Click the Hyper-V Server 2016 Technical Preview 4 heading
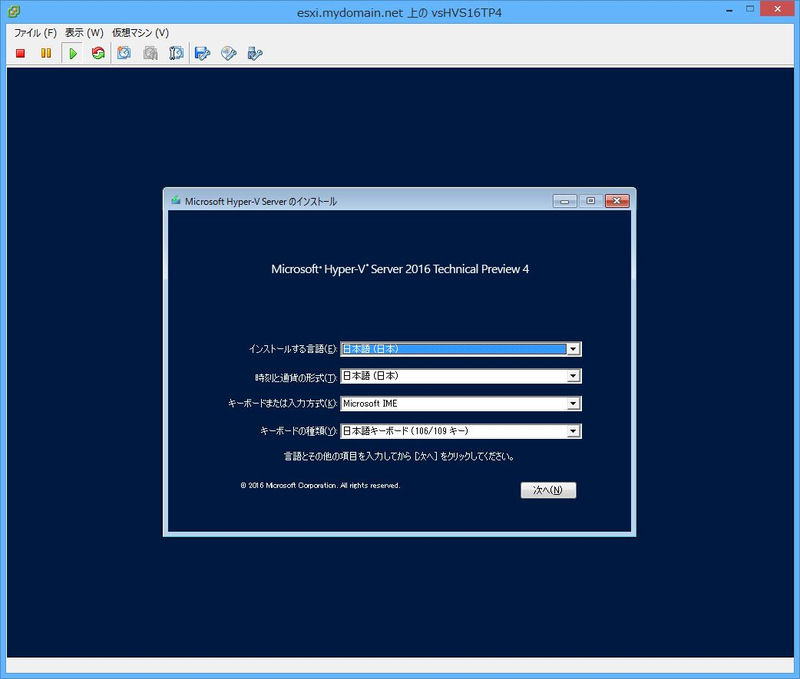800x679 pixels. (400, 269)
